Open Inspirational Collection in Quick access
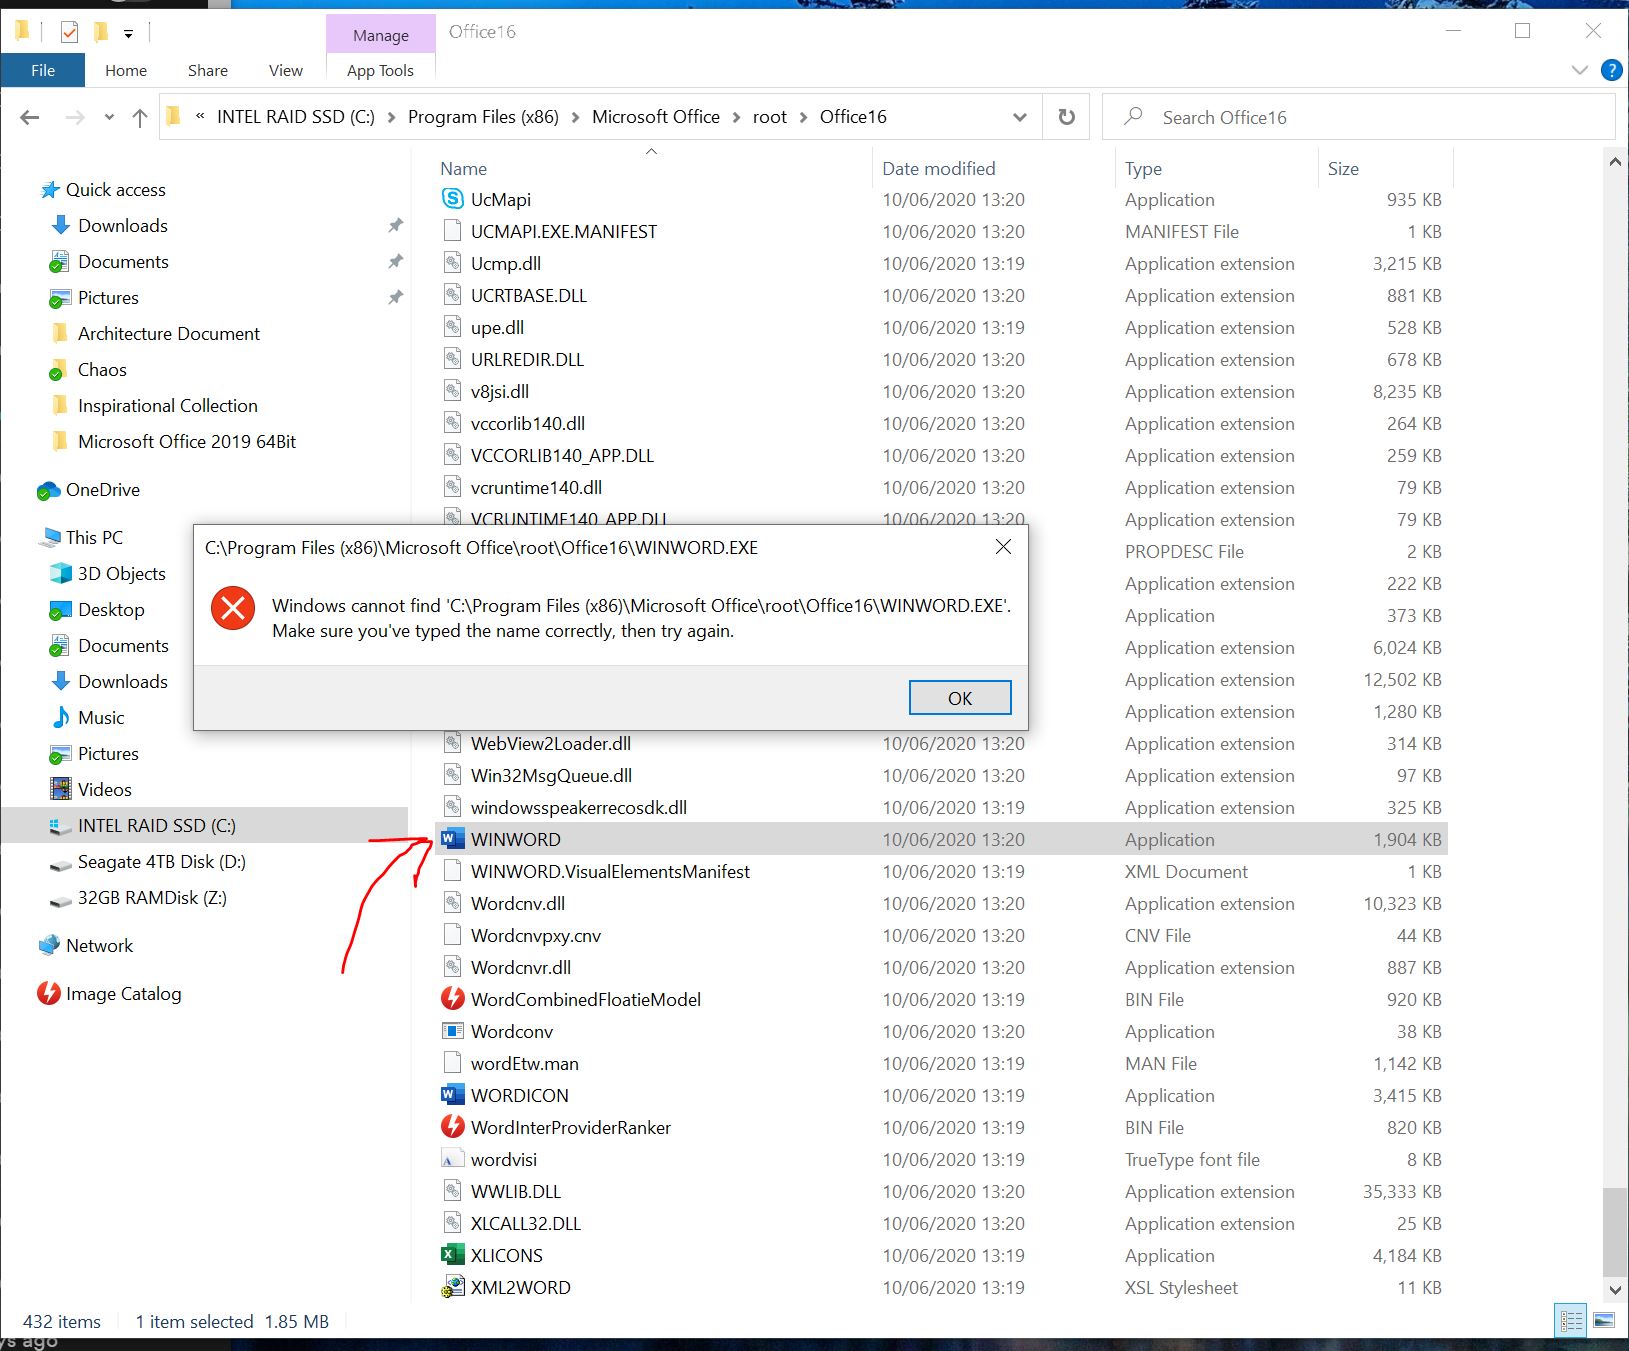This screenshot has width=1629, height=1351. (167, 405)
